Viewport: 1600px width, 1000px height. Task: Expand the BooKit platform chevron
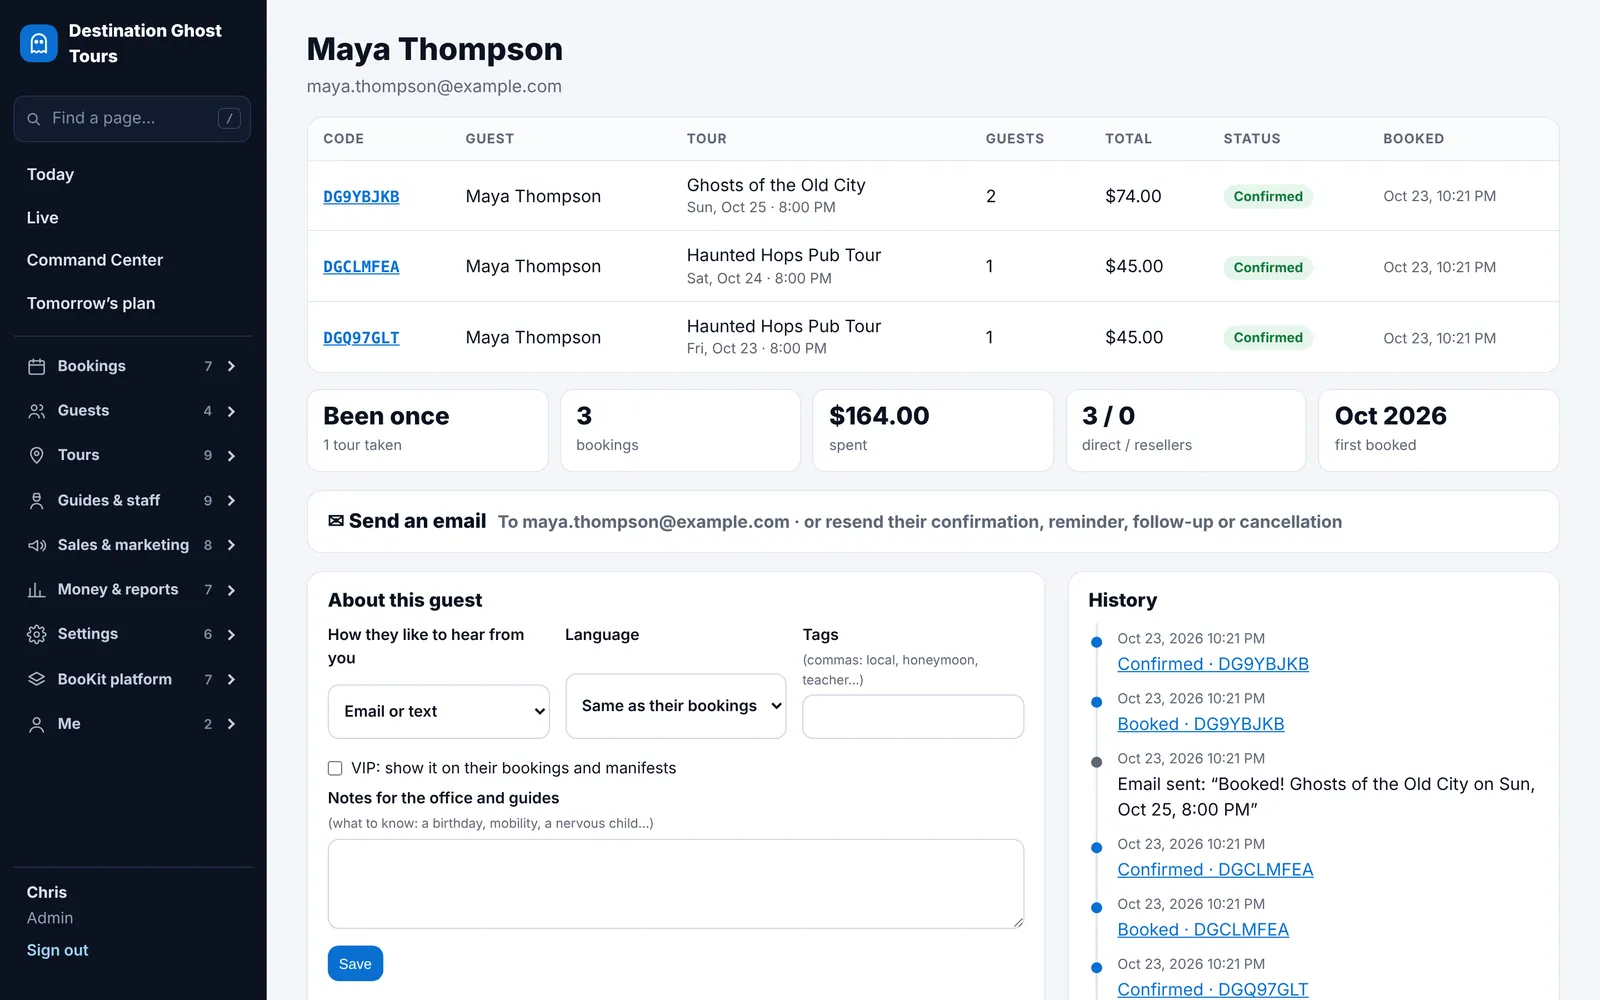click(x=231, y=679)
